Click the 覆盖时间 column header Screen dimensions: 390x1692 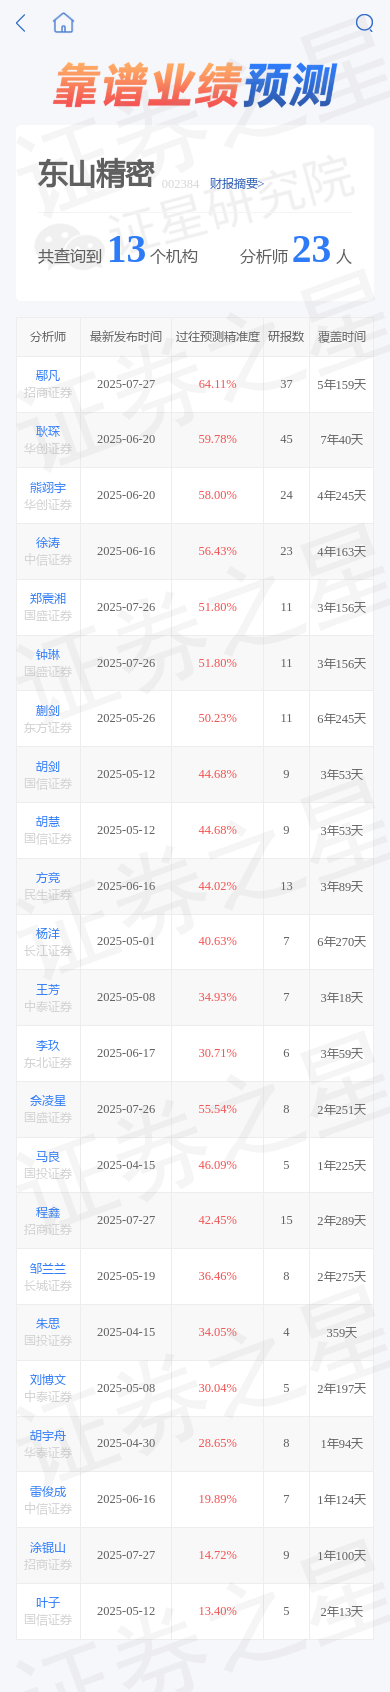342,337
